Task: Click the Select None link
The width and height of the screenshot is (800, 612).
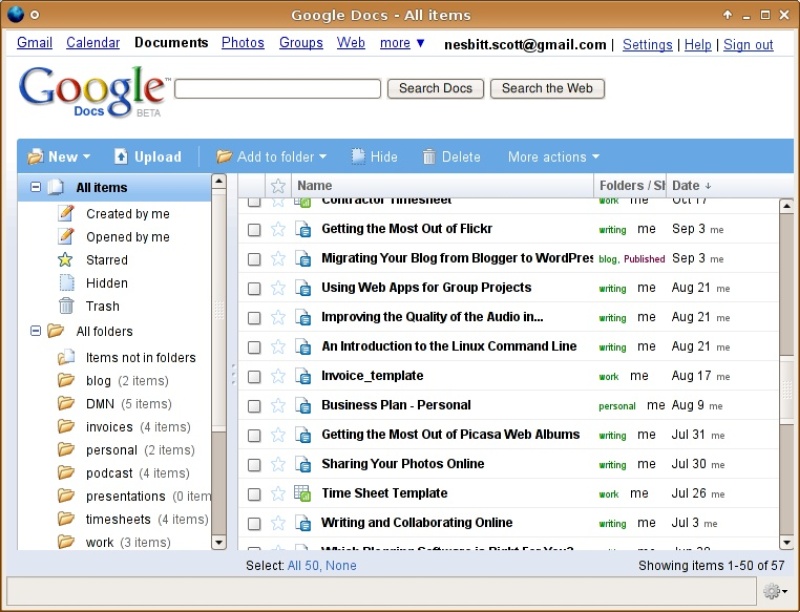Action: point(341,566)
